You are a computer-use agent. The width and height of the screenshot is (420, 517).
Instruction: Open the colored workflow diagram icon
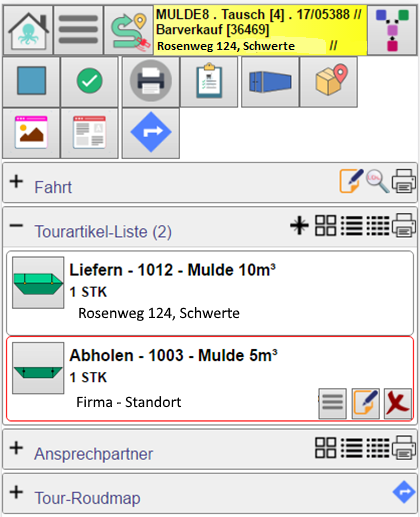392,30
